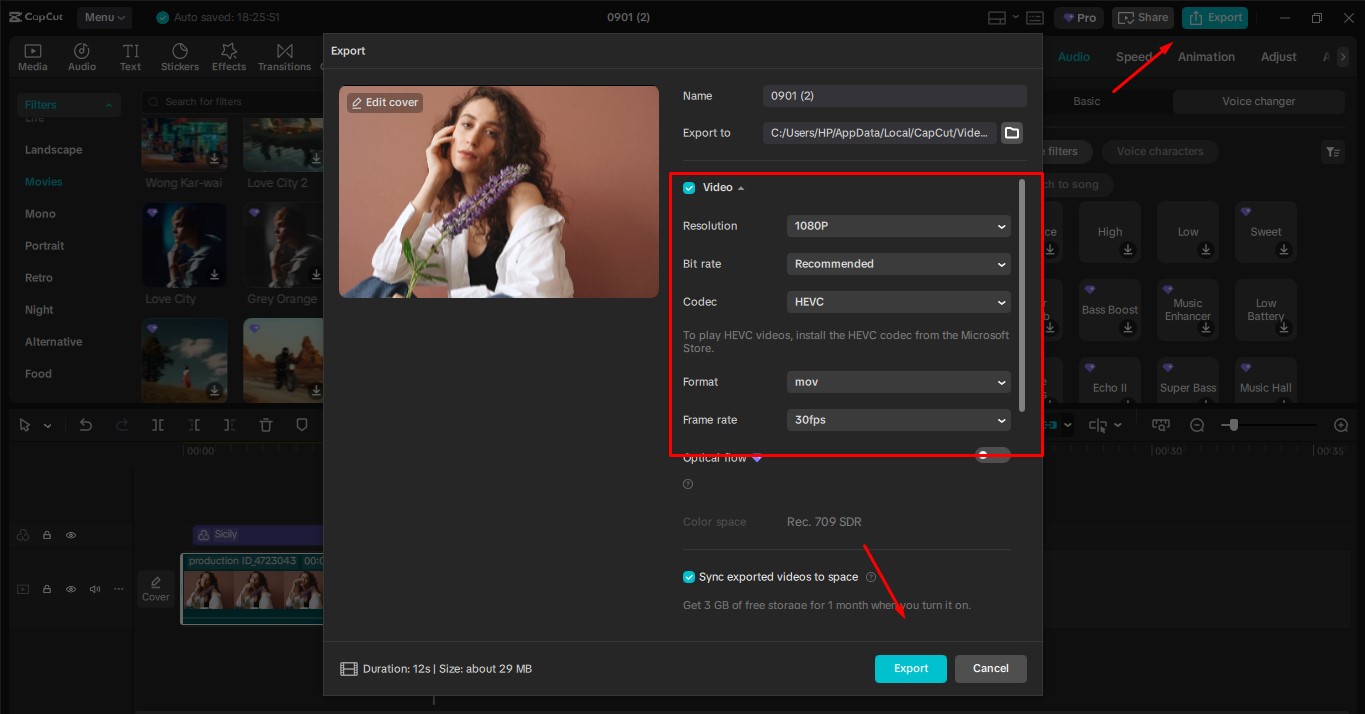Cancel the export dialog
This screenshot has height=714, width=1365.
(990, 668)
